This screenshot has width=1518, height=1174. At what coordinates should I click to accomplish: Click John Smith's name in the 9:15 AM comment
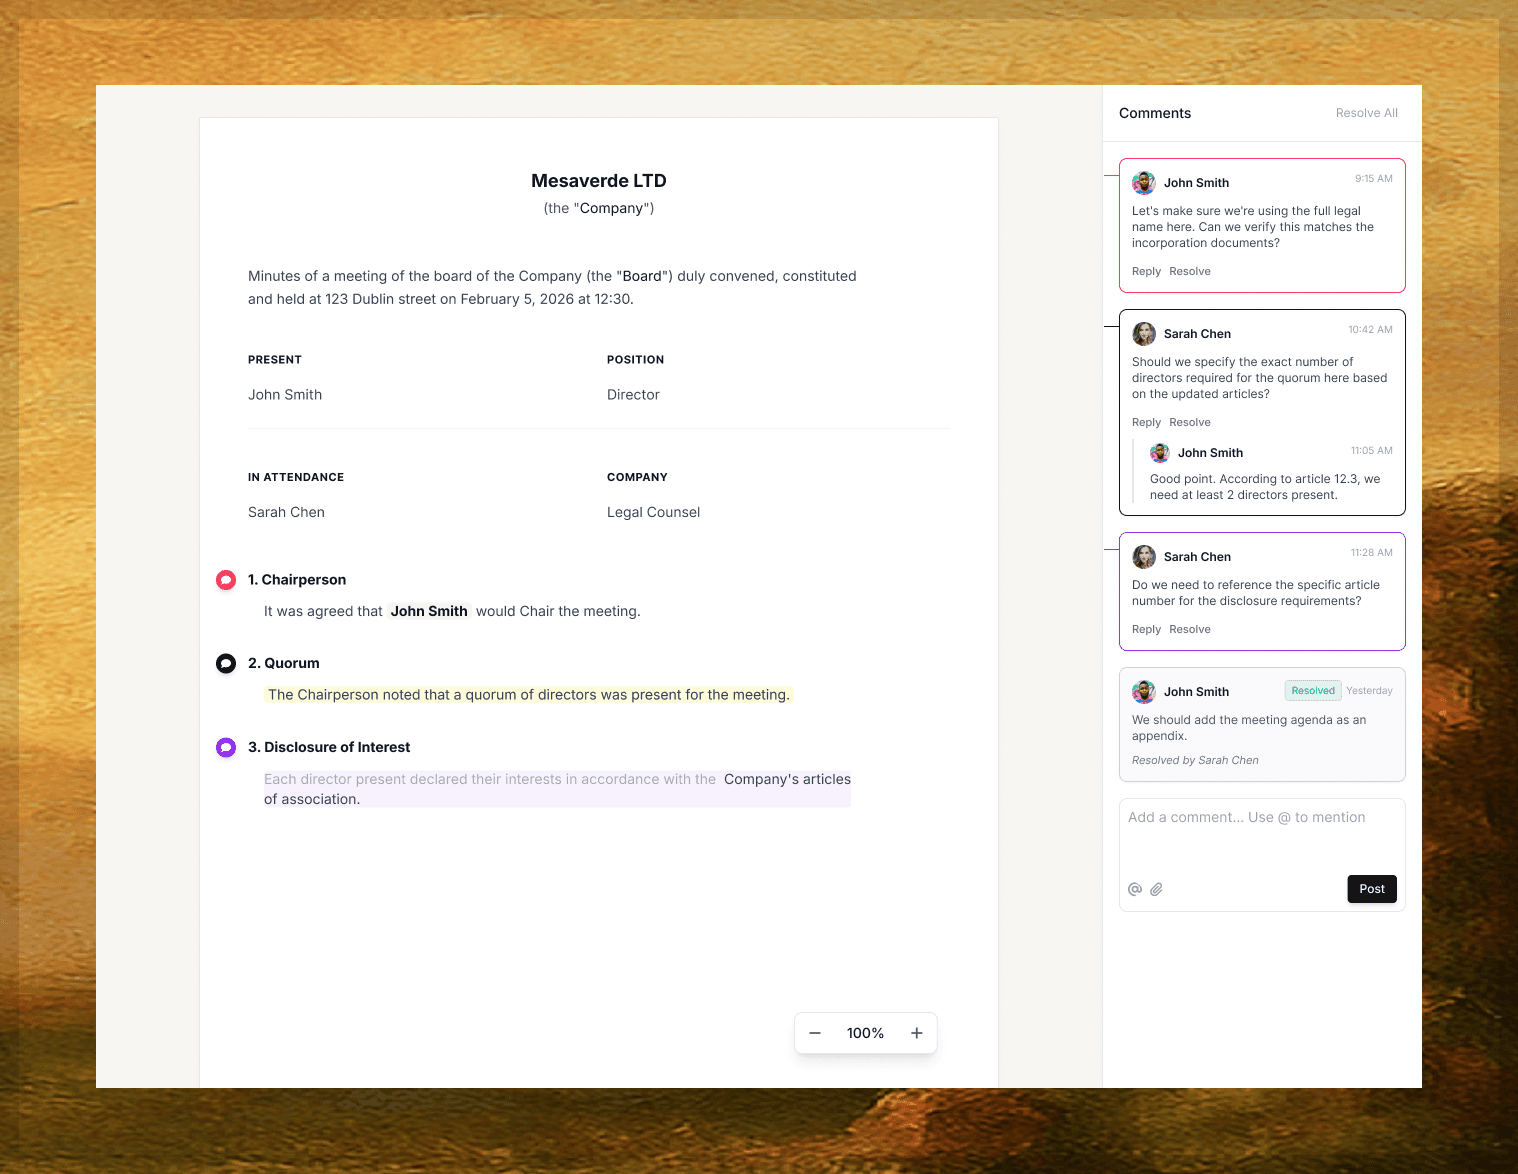(x=1196, y=183)
